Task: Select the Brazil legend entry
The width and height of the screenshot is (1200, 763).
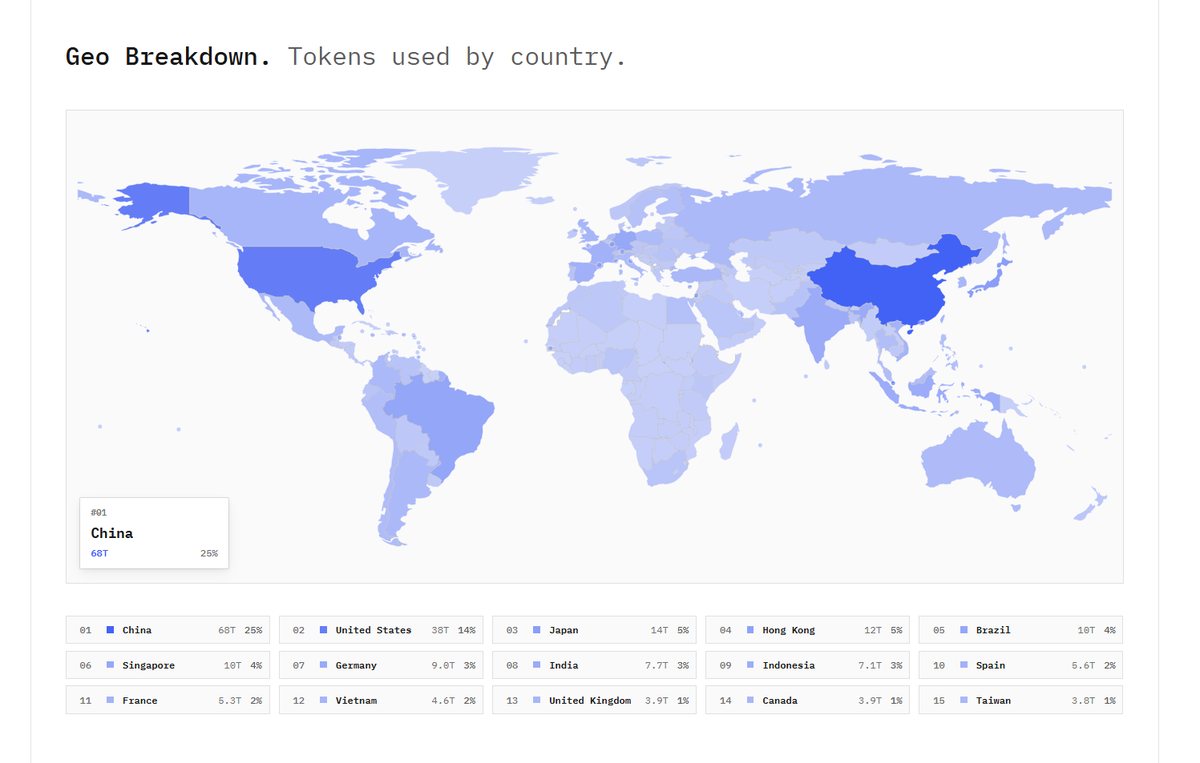Action: (1021, 630)
